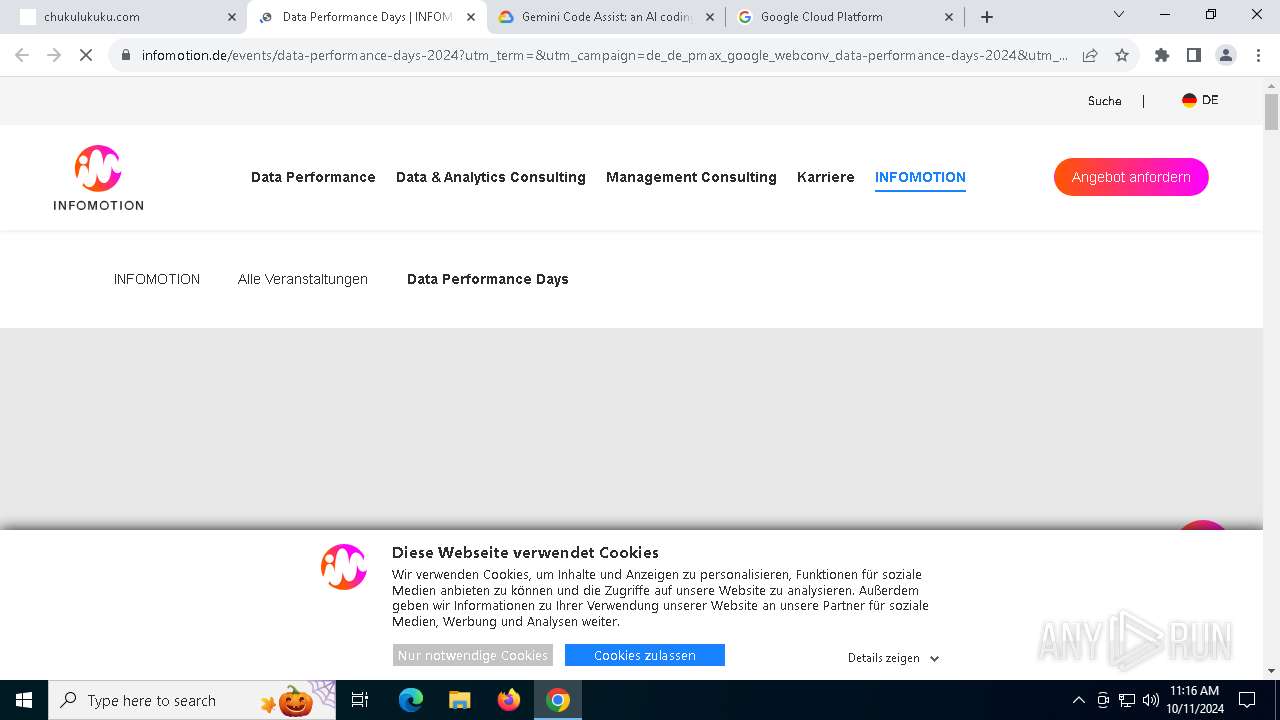Toggle Chrome side panel icon
1280x720 pixels.
[1194, 55]
